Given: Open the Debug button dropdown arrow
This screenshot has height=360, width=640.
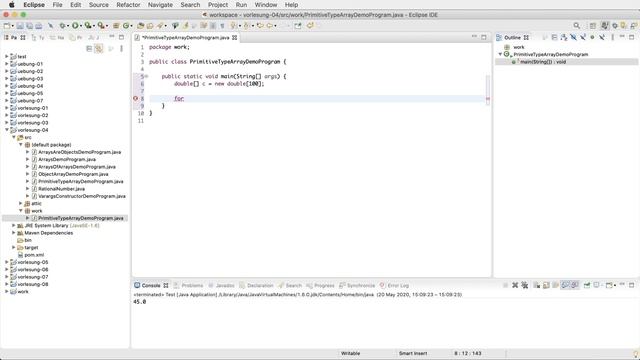Looking at the screenshot, I should (x=68, y=26).
